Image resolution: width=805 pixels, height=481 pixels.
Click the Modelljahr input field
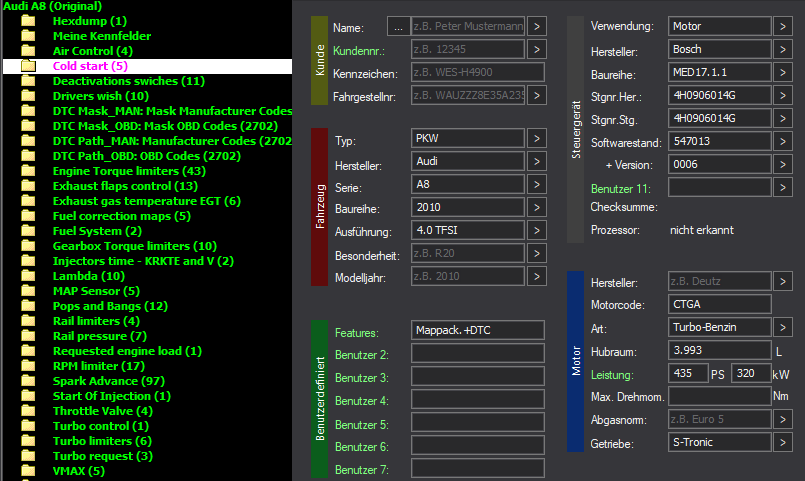pos(468,276)
